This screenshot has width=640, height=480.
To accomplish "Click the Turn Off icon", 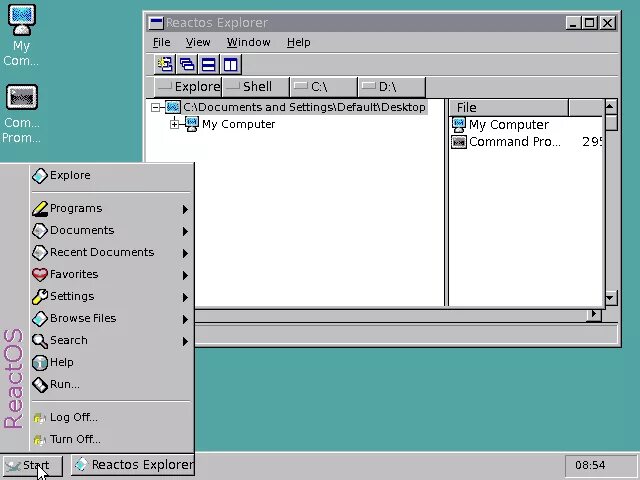I will [x=40, y=440].
